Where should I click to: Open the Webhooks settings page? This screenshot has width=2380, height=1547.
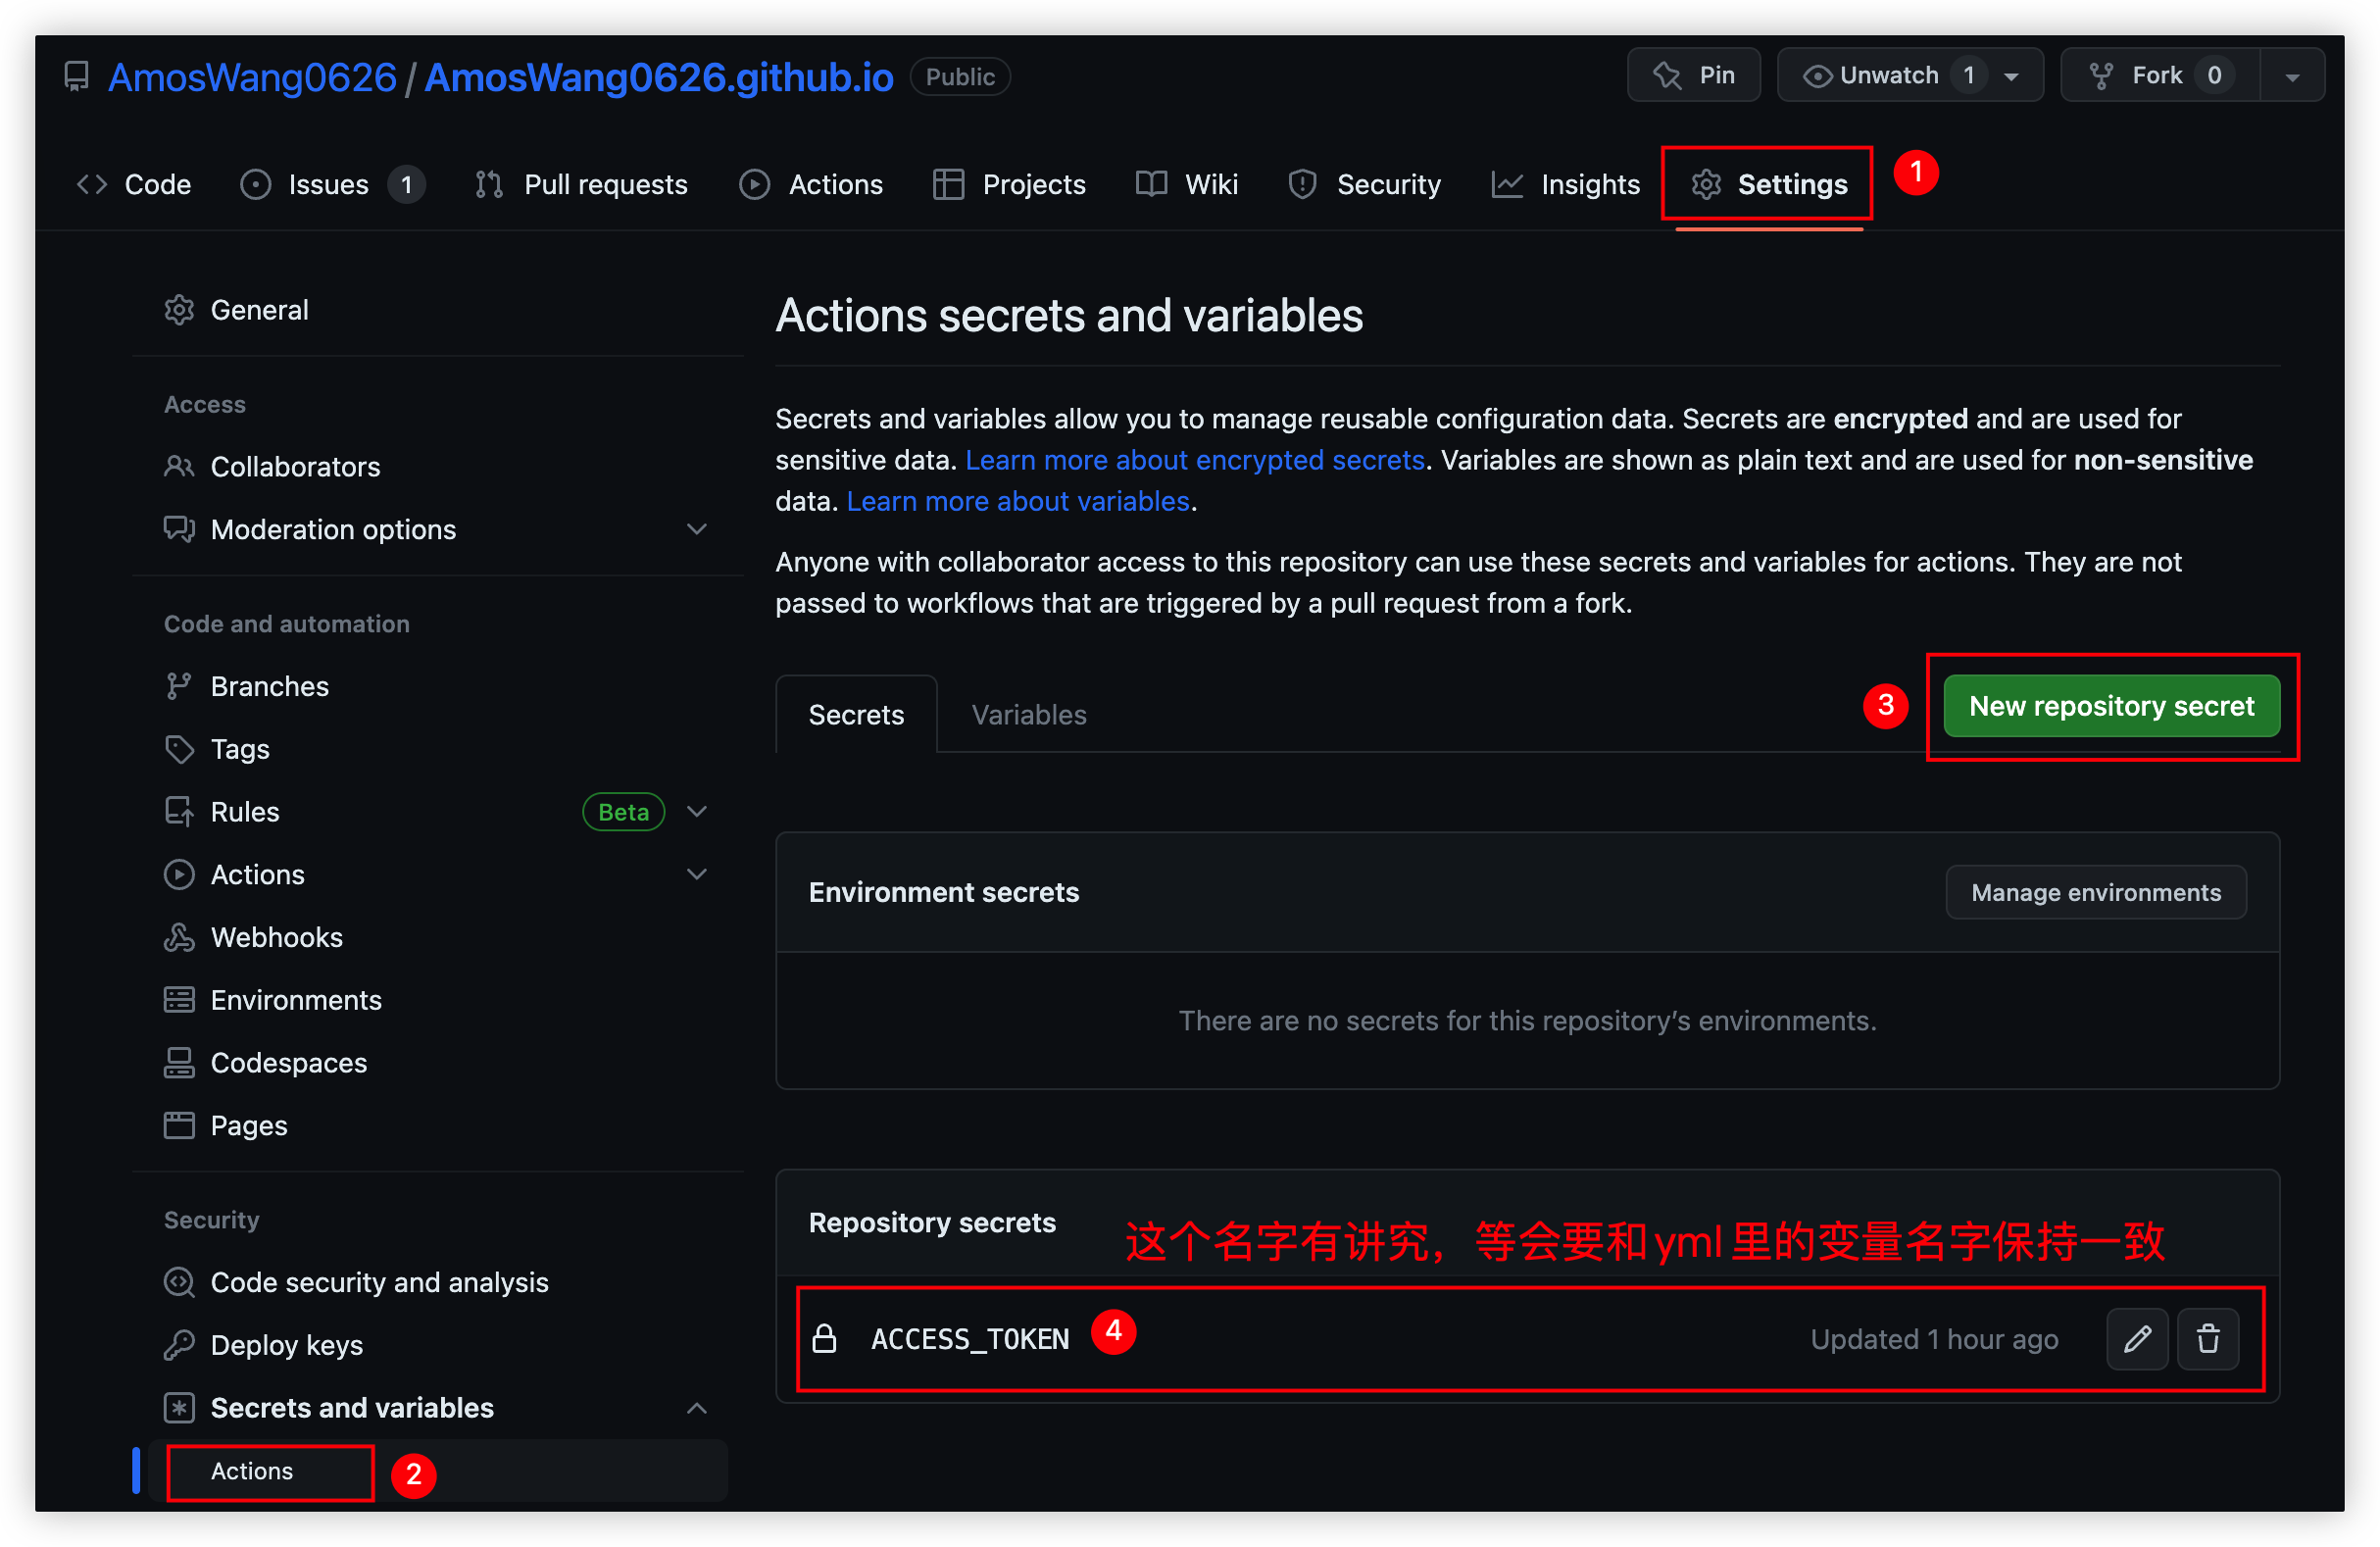(x=276, y=937)
